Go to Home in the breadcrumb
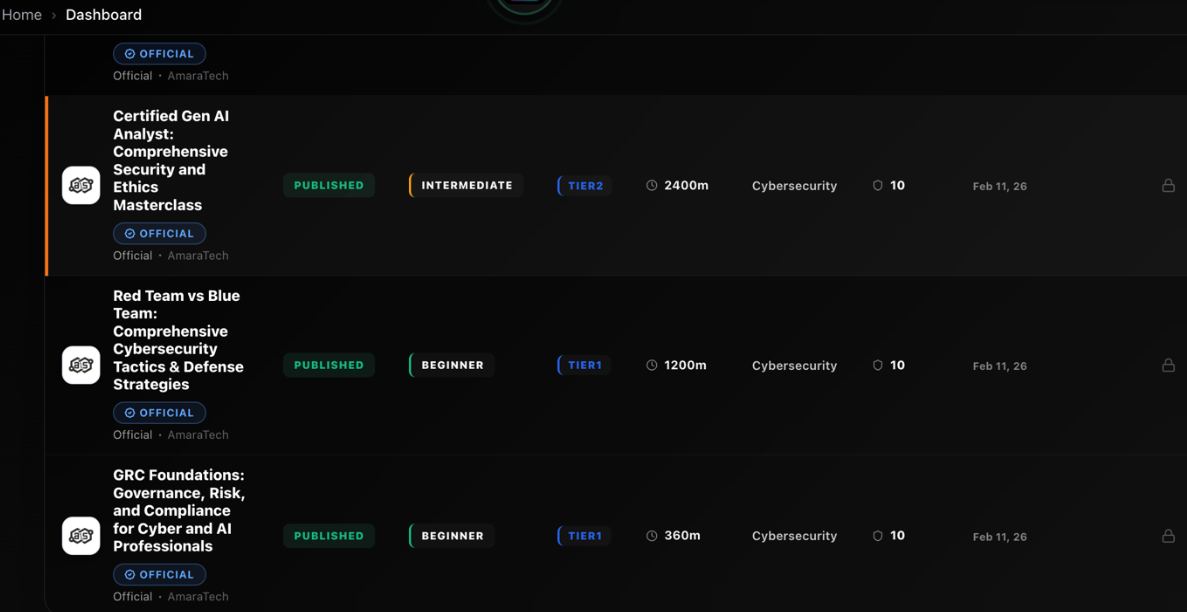This screenshot has height=612, width=1187. click(22, 15)
